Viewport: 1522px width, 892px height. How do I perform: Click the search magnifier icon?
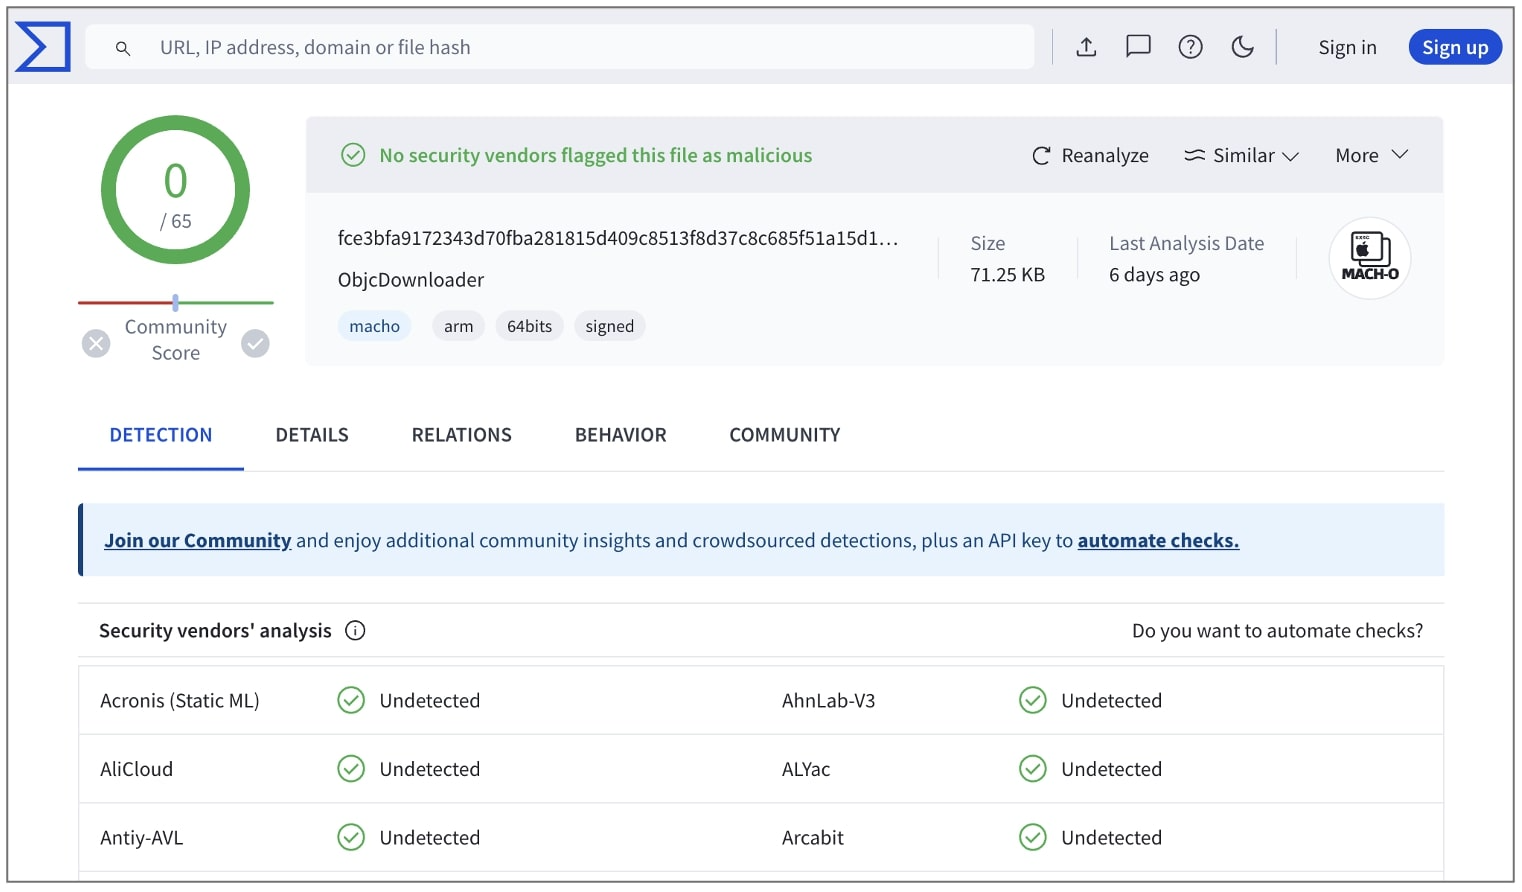click(x=123, y=48)
